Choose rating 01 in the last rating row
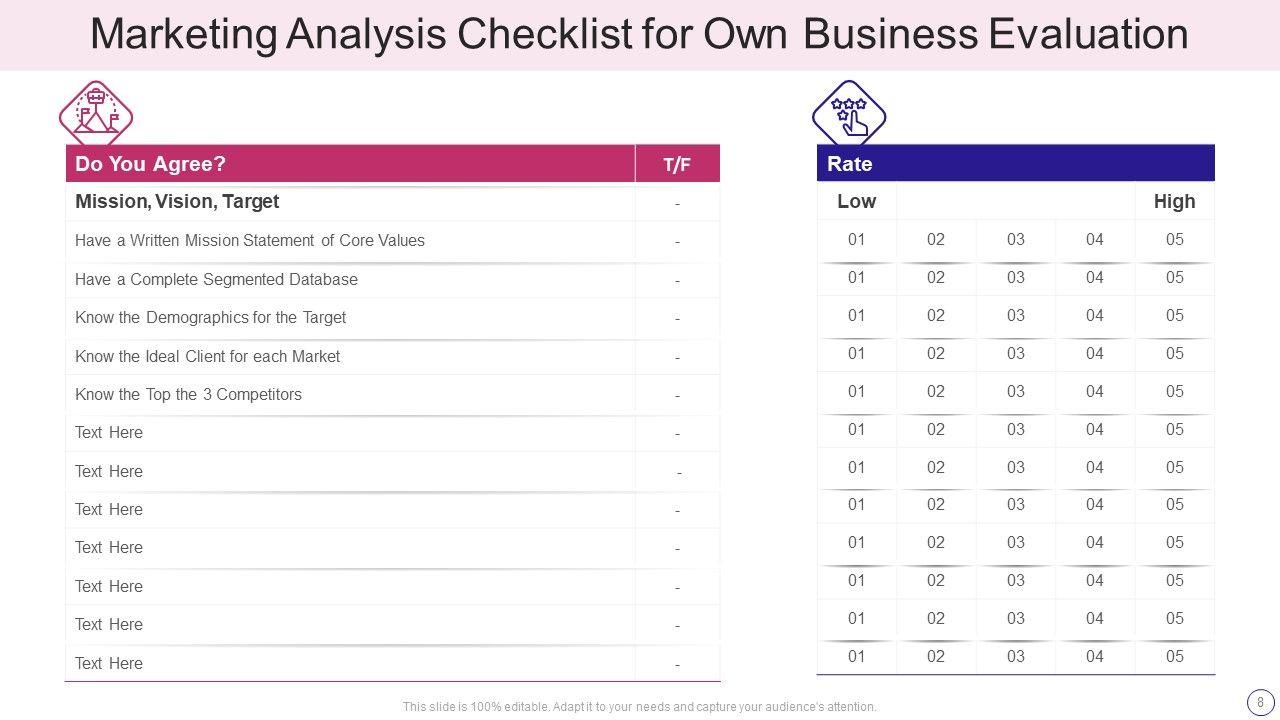 tap(856, 656)
